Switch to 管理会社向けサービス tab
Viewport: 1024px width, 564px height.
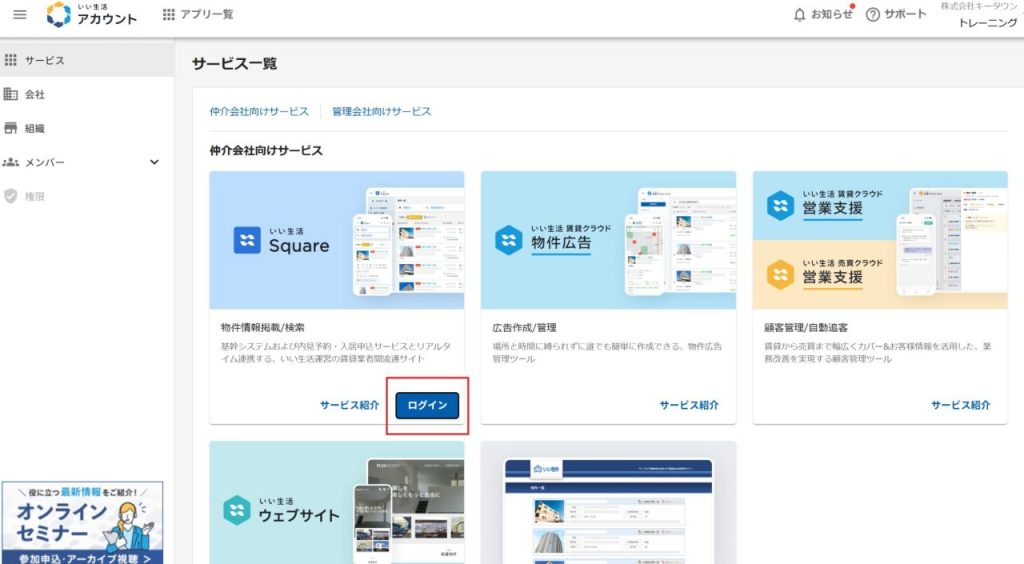point(382,111)
